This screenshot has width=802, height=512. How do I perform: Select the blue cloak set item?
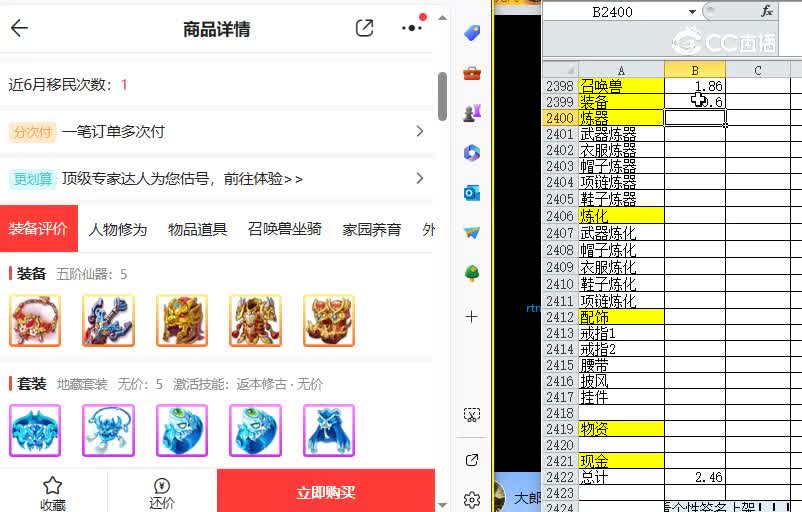(329, 430)
